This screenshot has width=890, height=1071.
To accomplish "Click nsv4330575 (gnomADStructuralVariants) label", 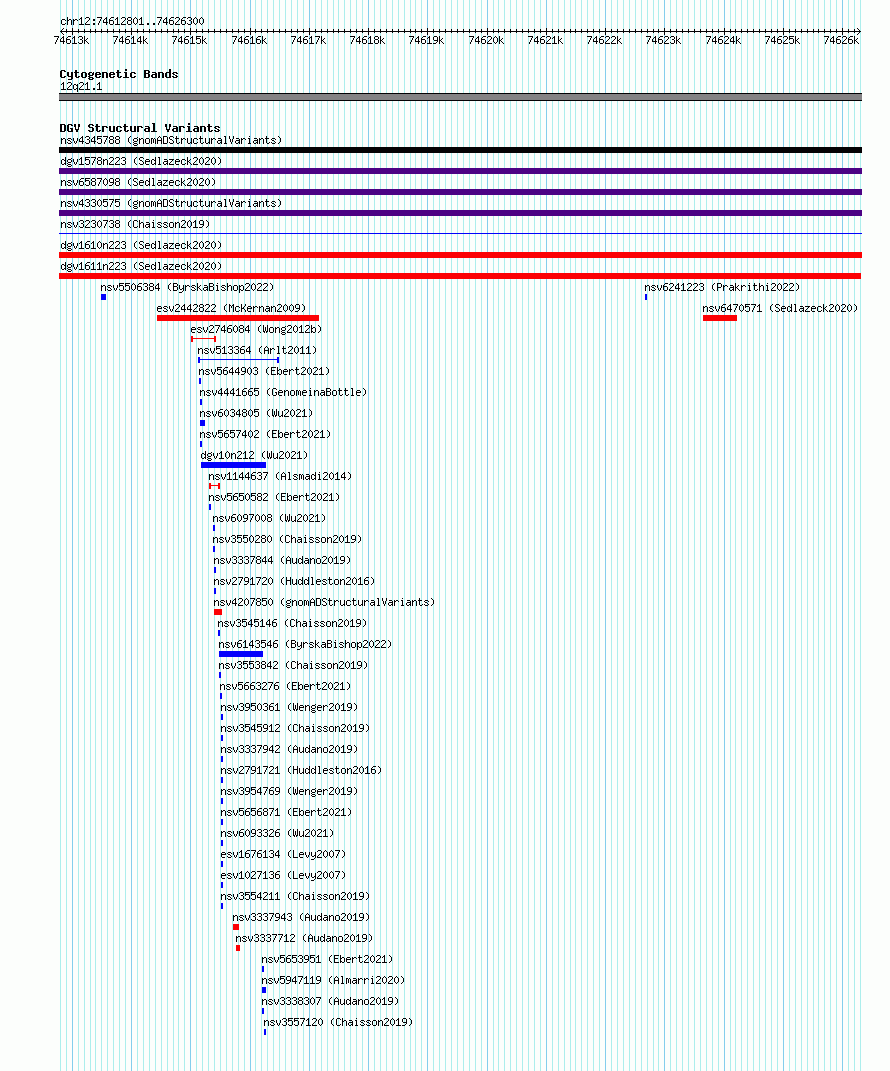I will point(171,204).
